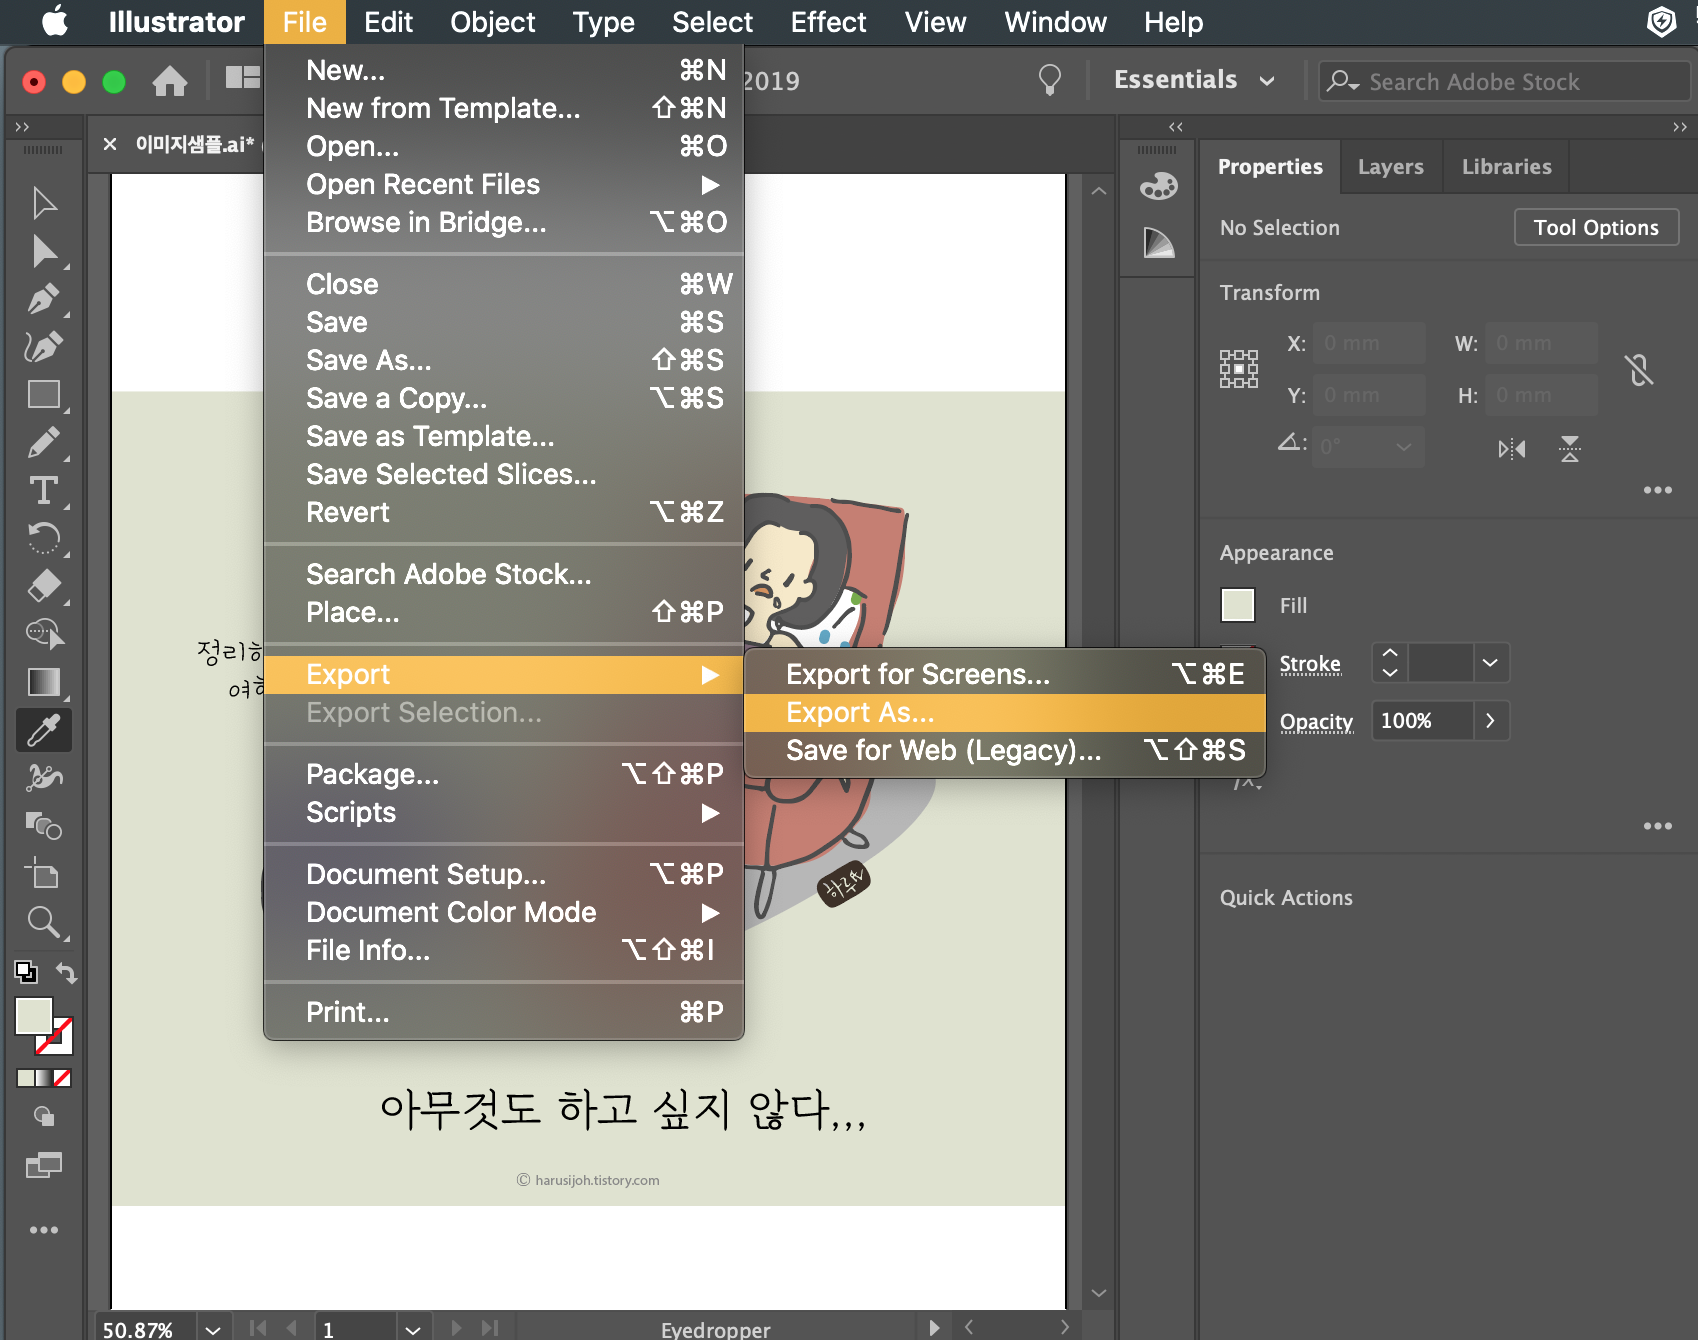Toggle constrain width and height proportions
The width and height of the screenshot is (1698, 1340).
(x=1639, y=370)
